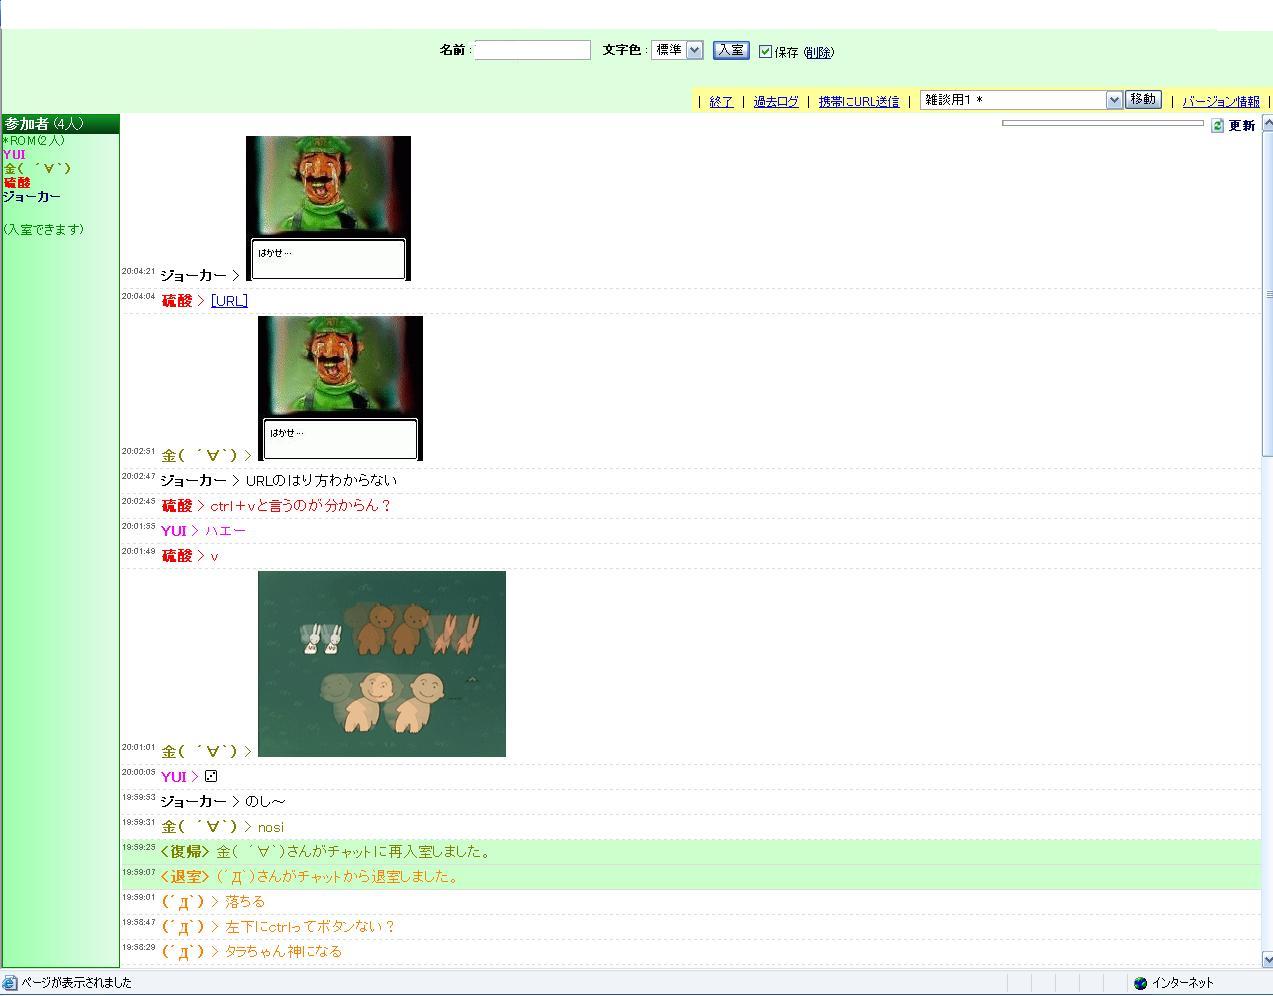
Task: Click message 'URLのはり方わからない'
Action: (321, 481)
